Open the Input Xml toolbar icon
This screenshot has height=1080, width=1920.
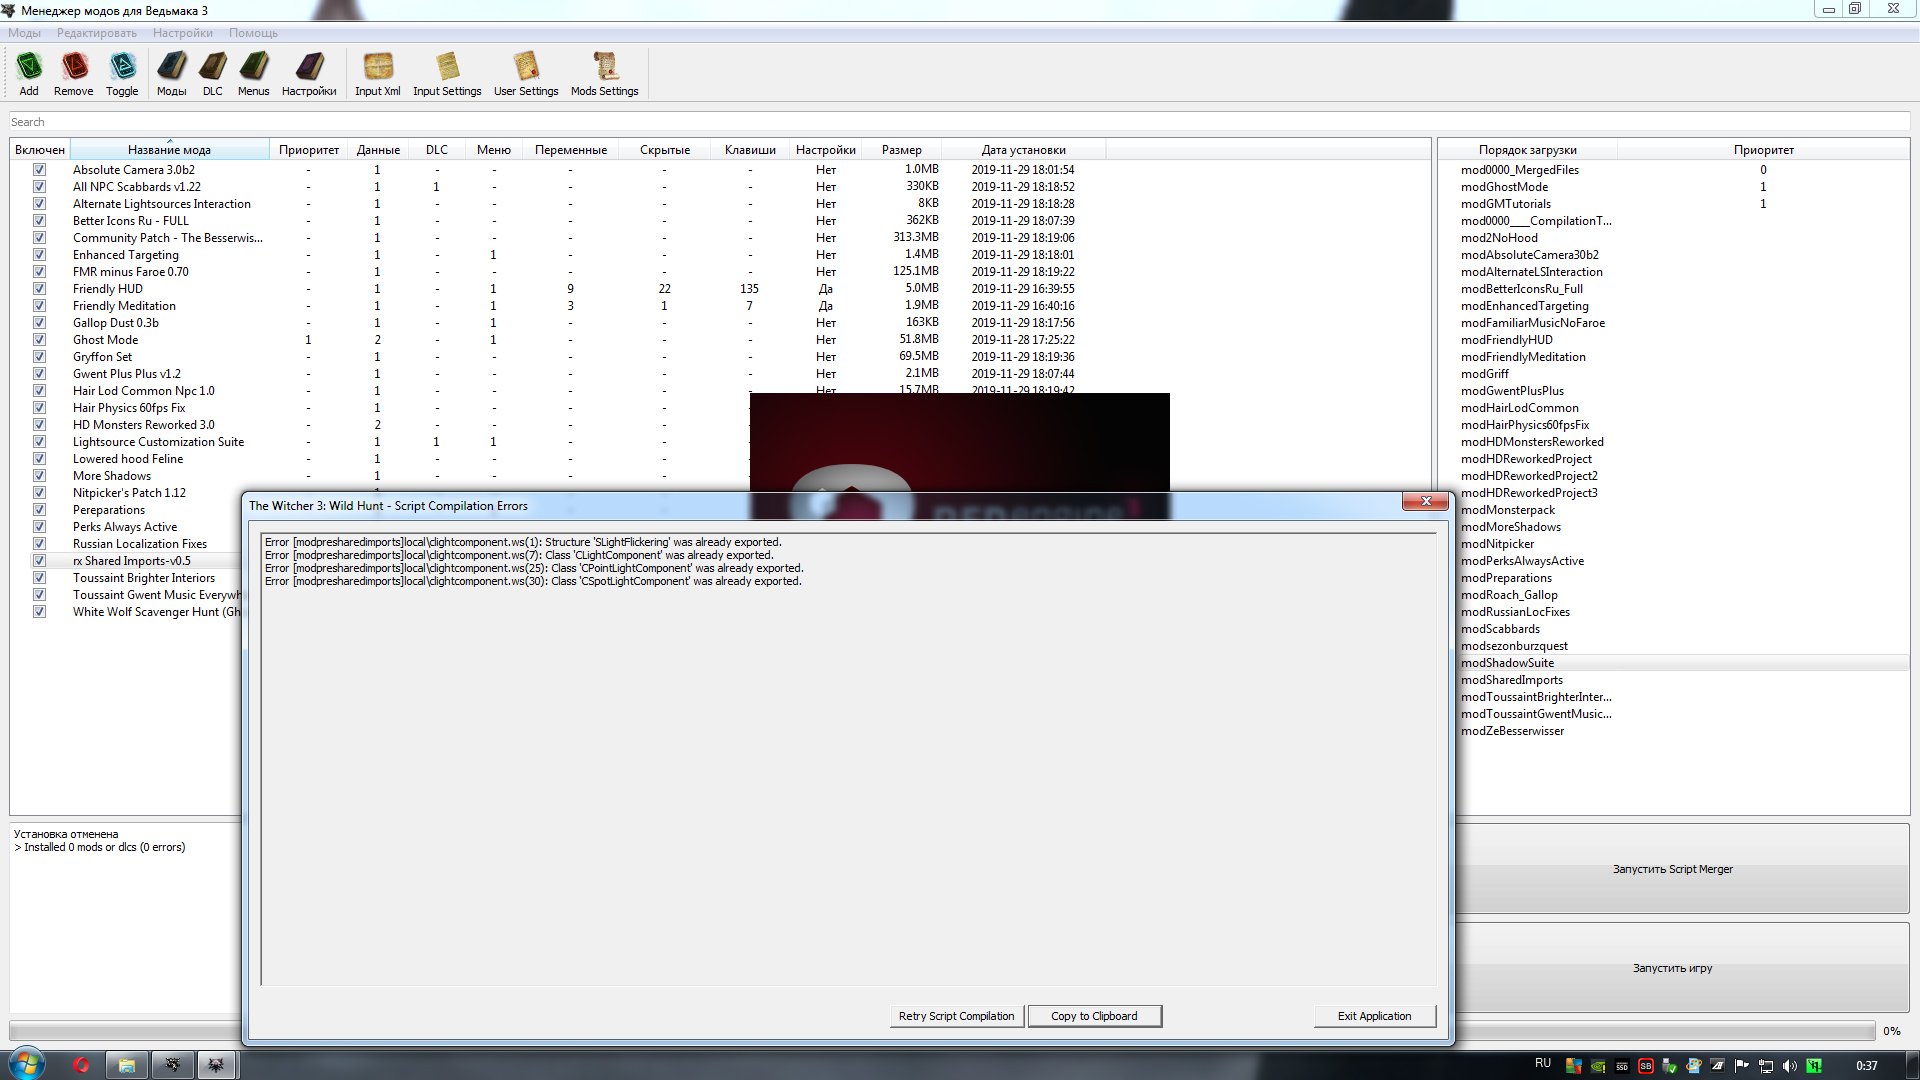point(378,74)
